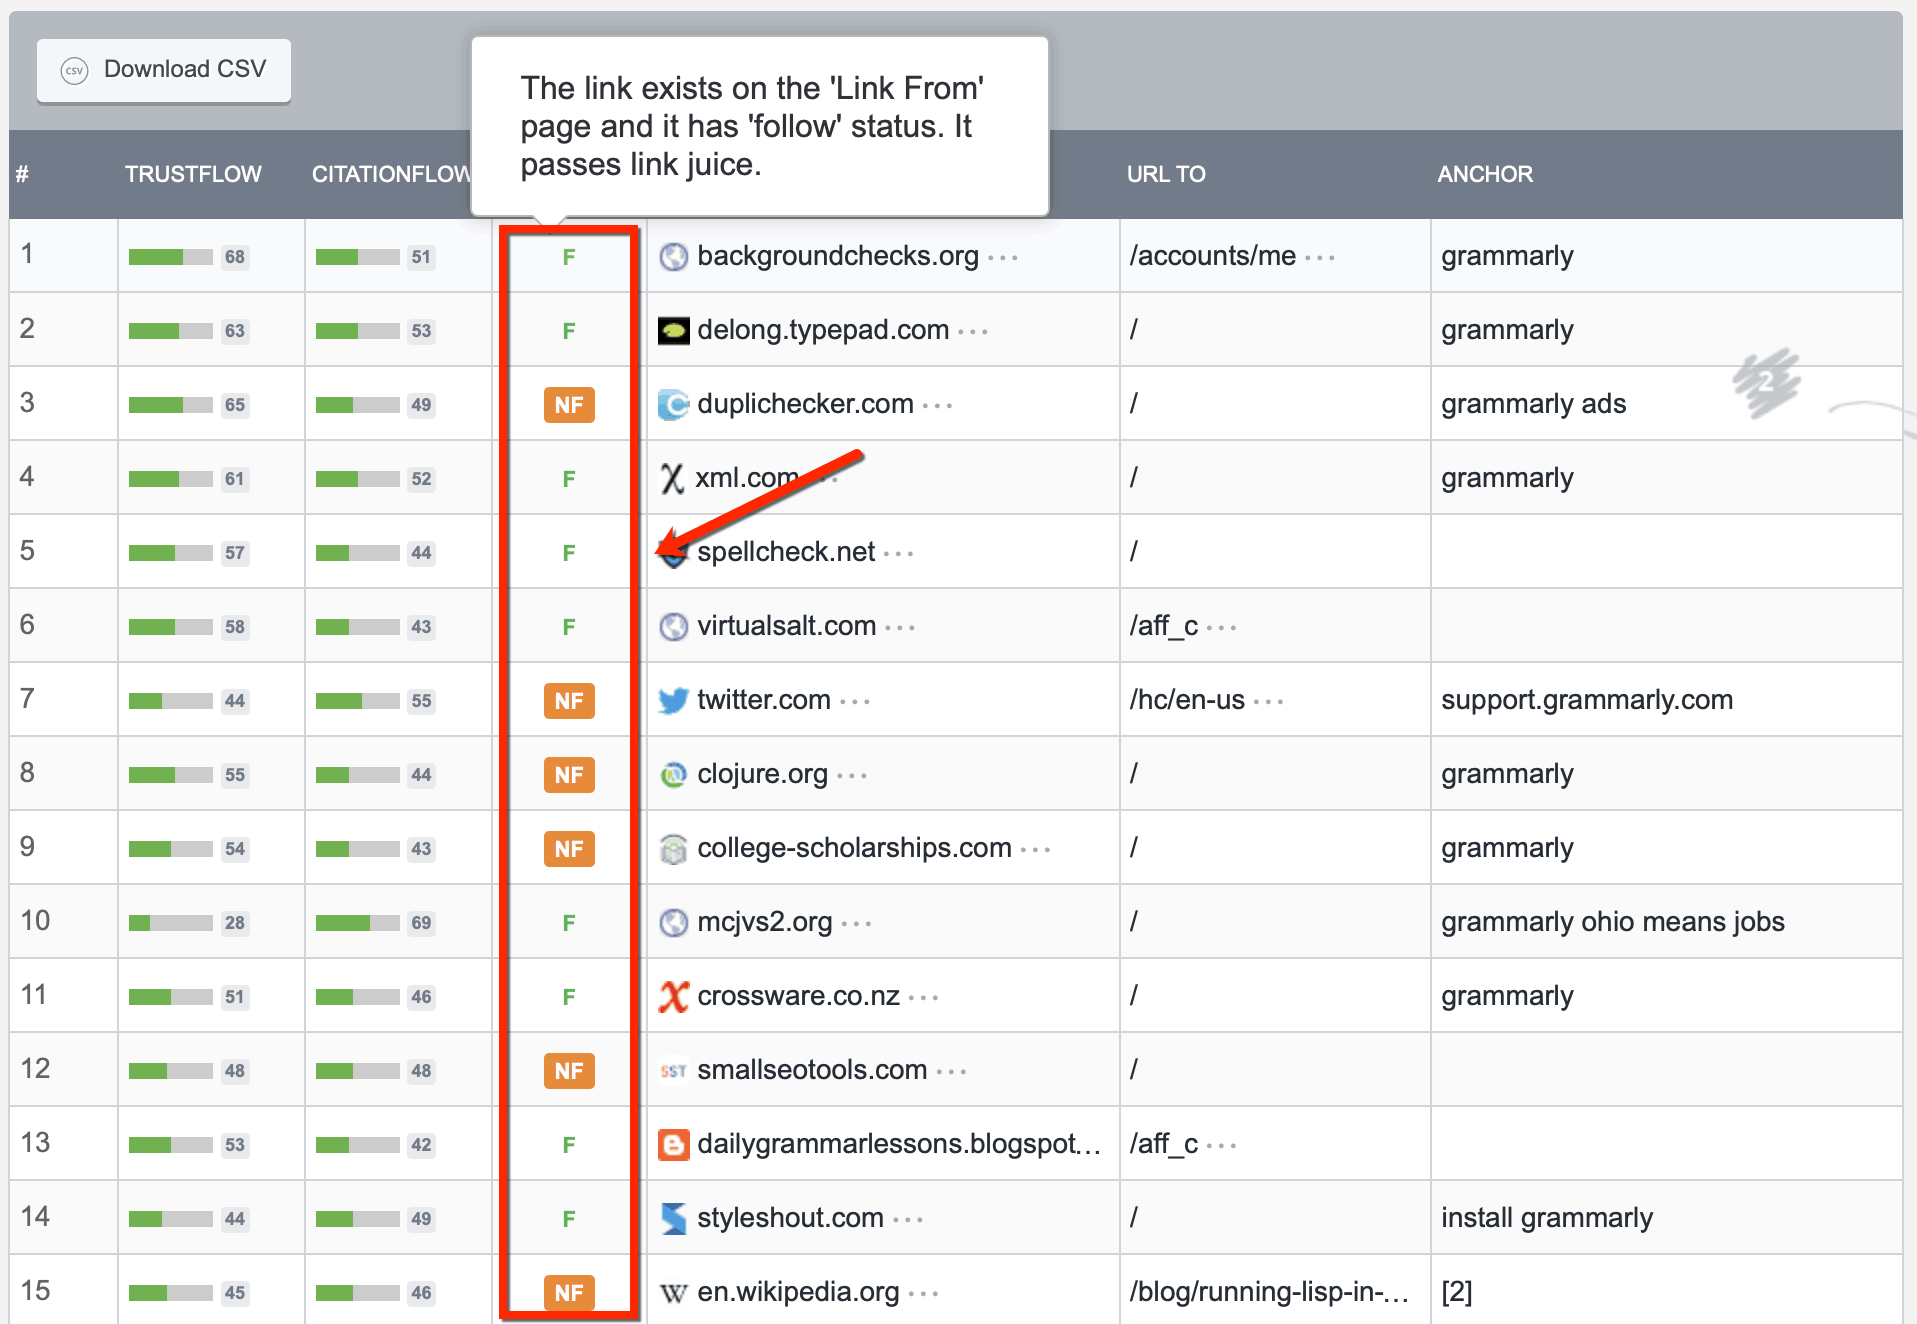
Task: Sort by the TRUSTFLOW column header
Action: (193, 174)
